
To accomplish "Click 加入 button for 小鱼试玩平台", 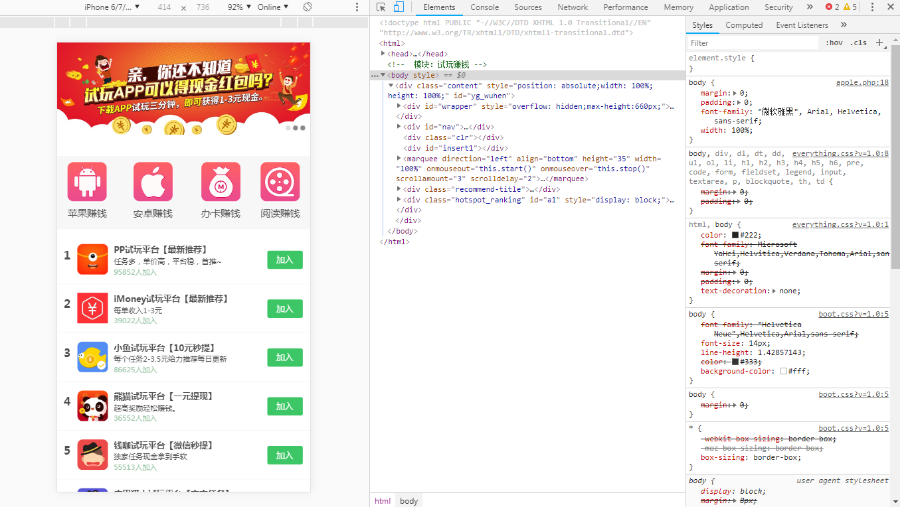I will 285,357.
